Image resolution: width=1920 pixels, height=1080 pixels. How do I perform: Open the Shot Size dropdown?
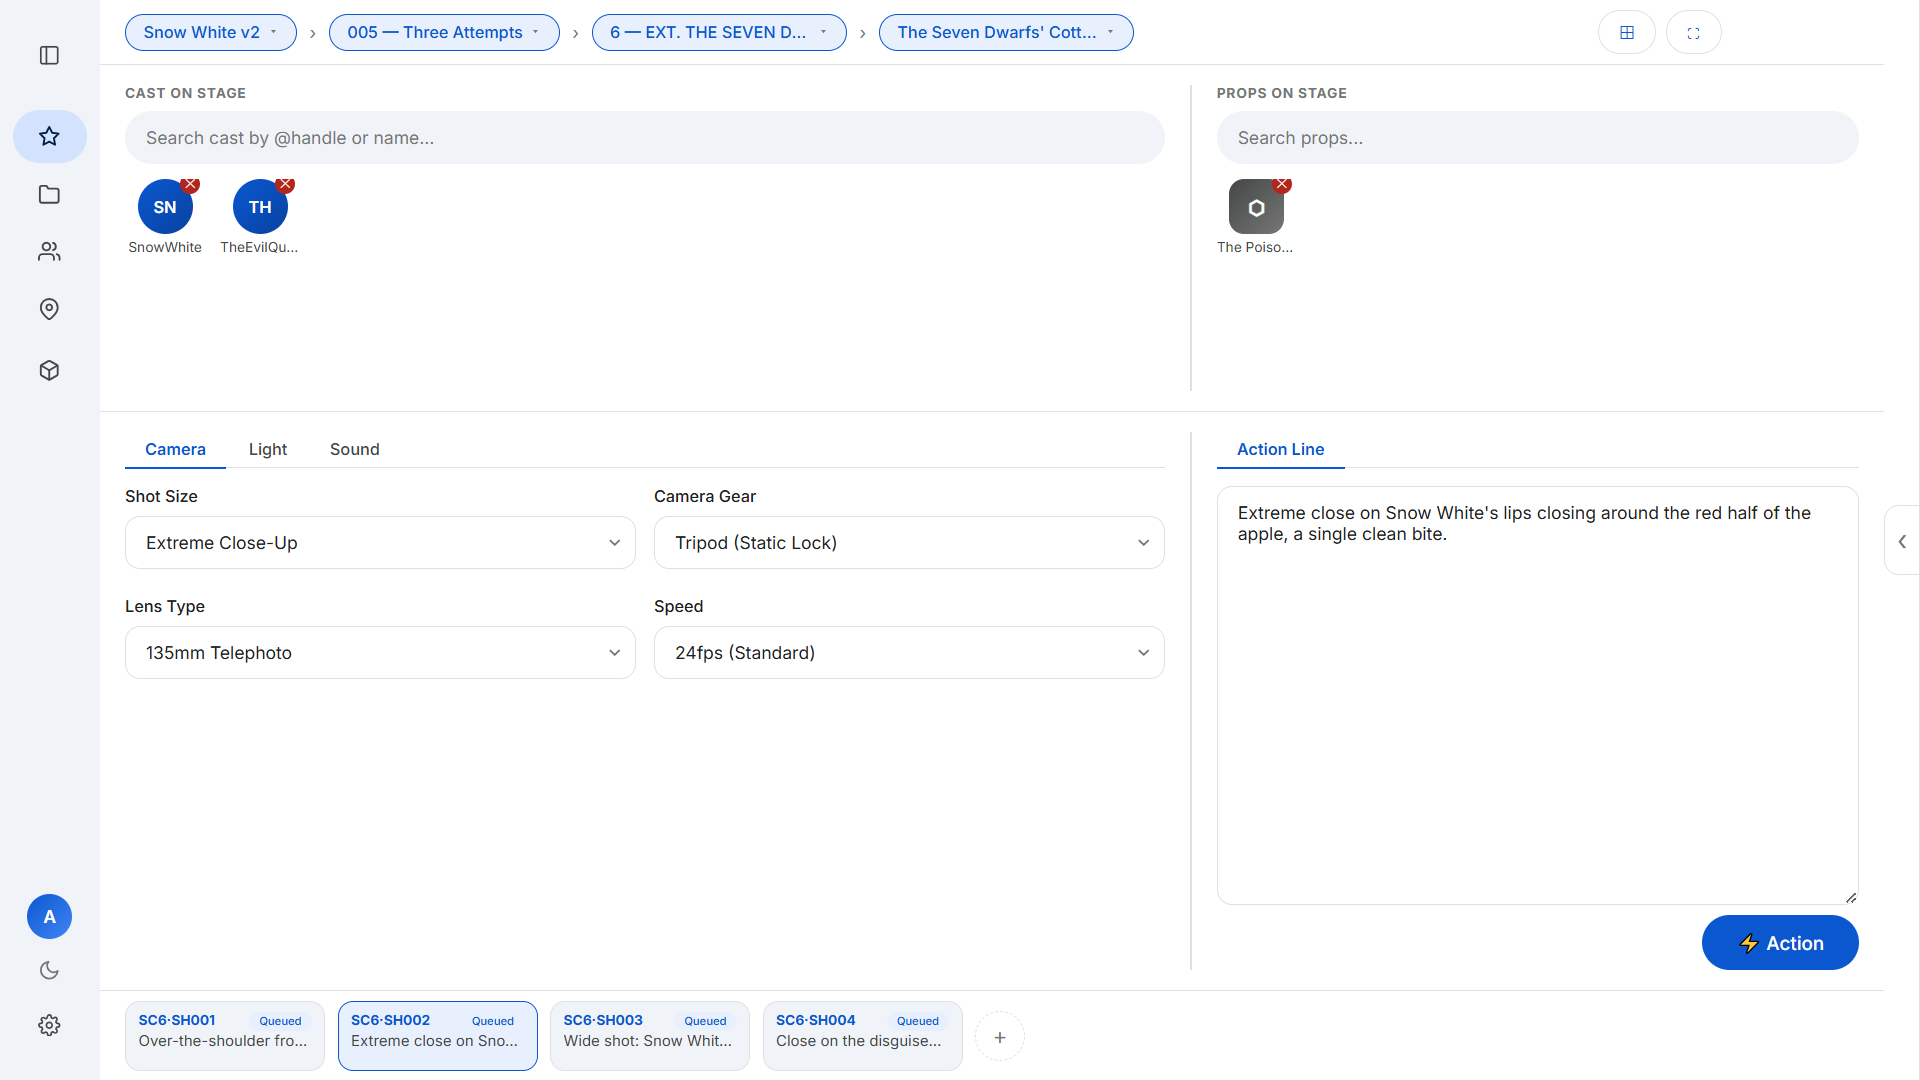[380, 543]
